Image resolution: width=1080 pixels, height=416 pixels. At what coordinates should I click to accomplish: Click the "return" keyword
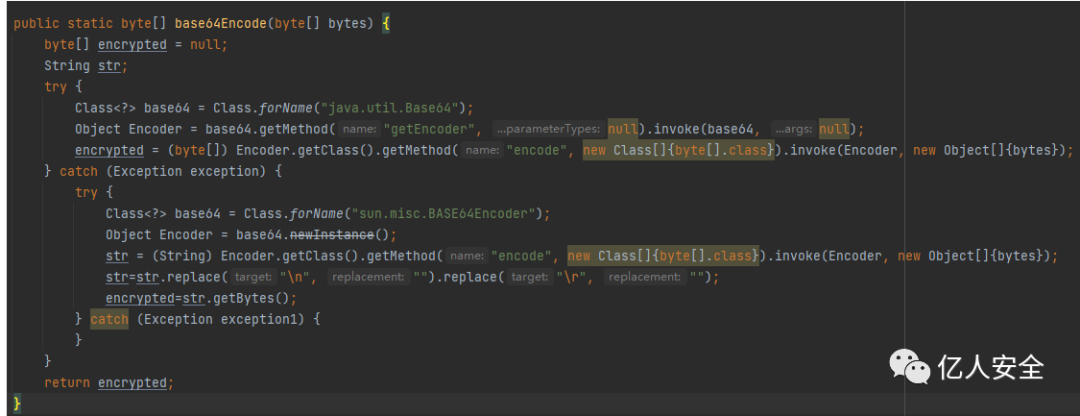tap(68, 383)
